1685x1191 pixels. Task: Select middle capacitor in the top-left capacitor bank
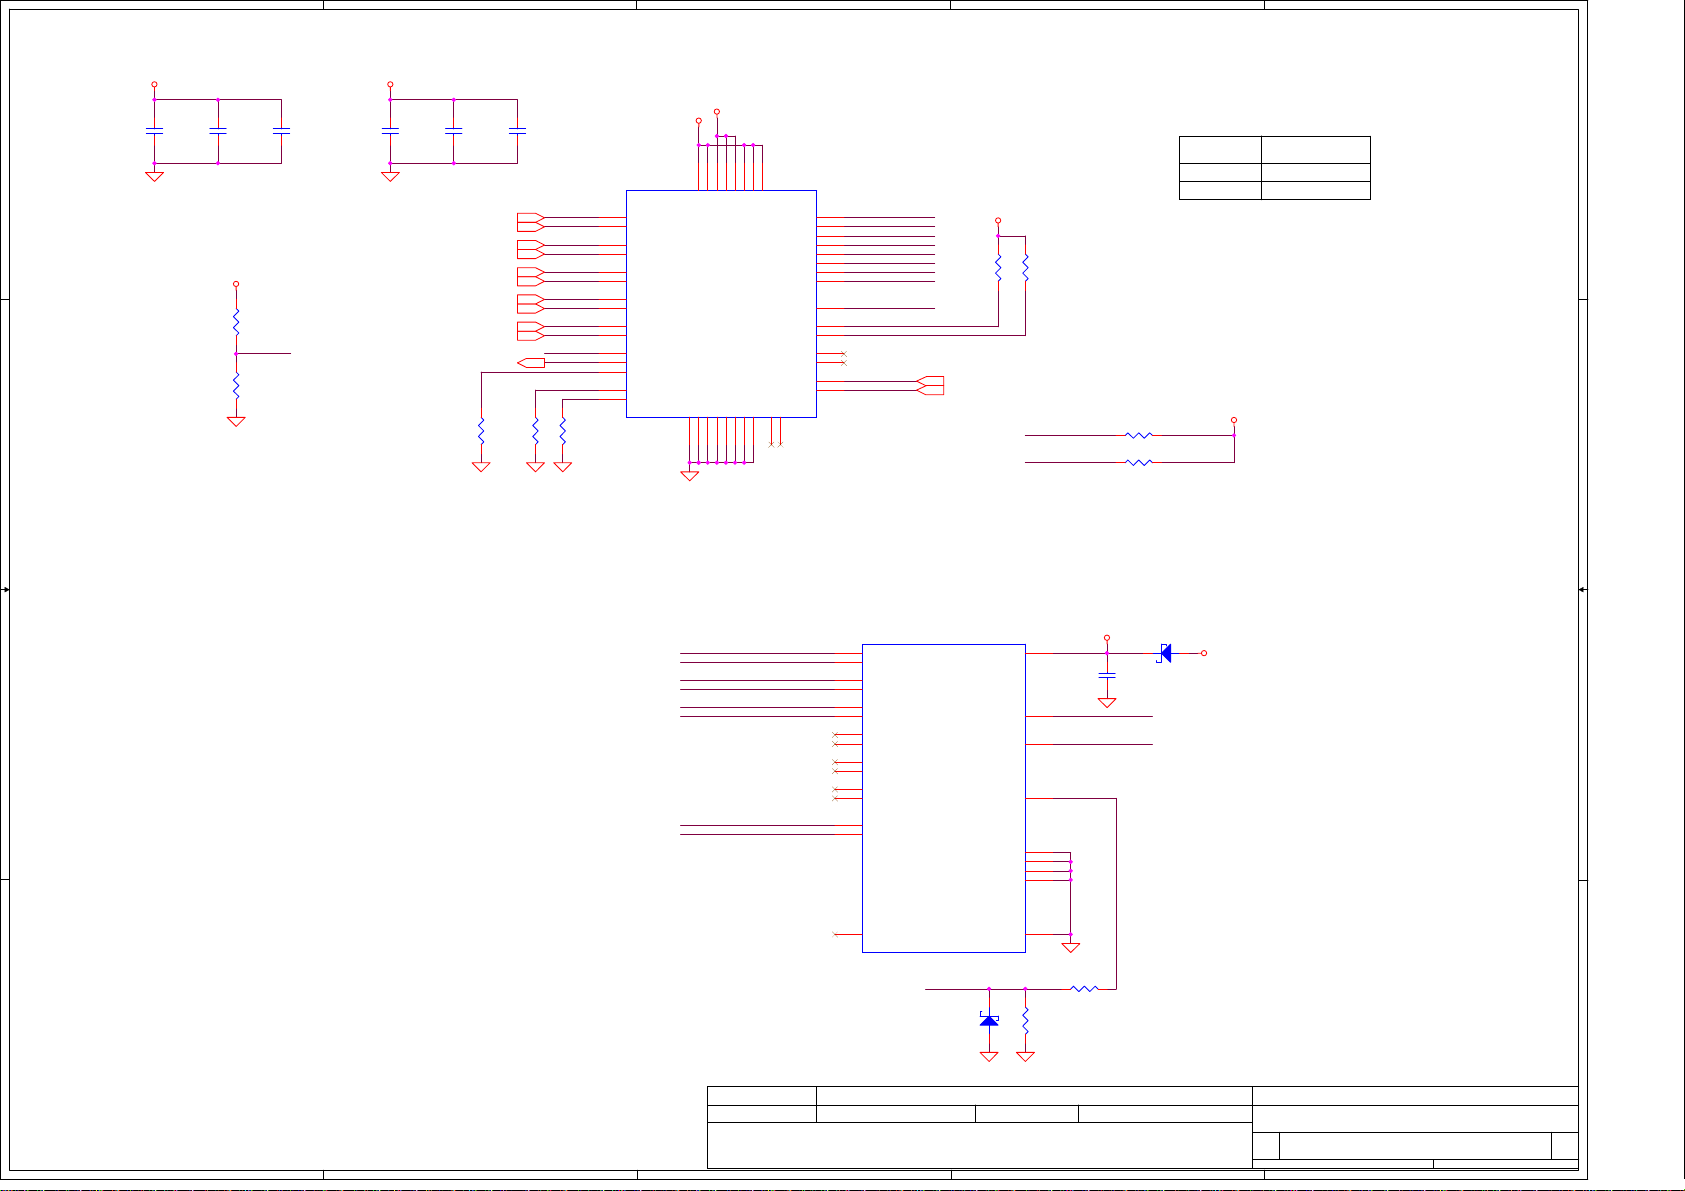coord(218,131)
